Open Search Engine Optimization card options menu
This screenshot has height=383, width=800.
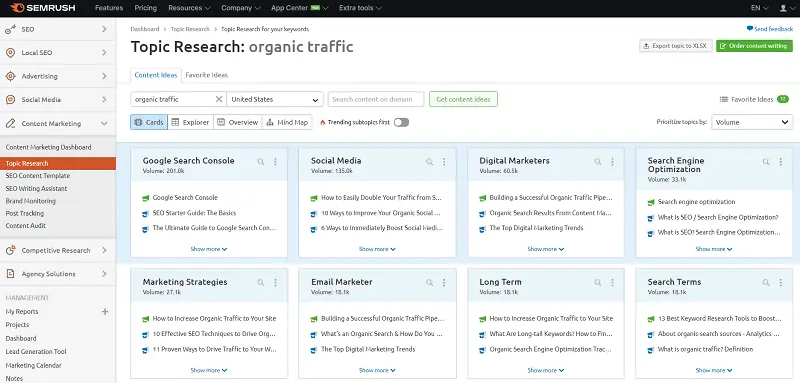pos(781,162)
